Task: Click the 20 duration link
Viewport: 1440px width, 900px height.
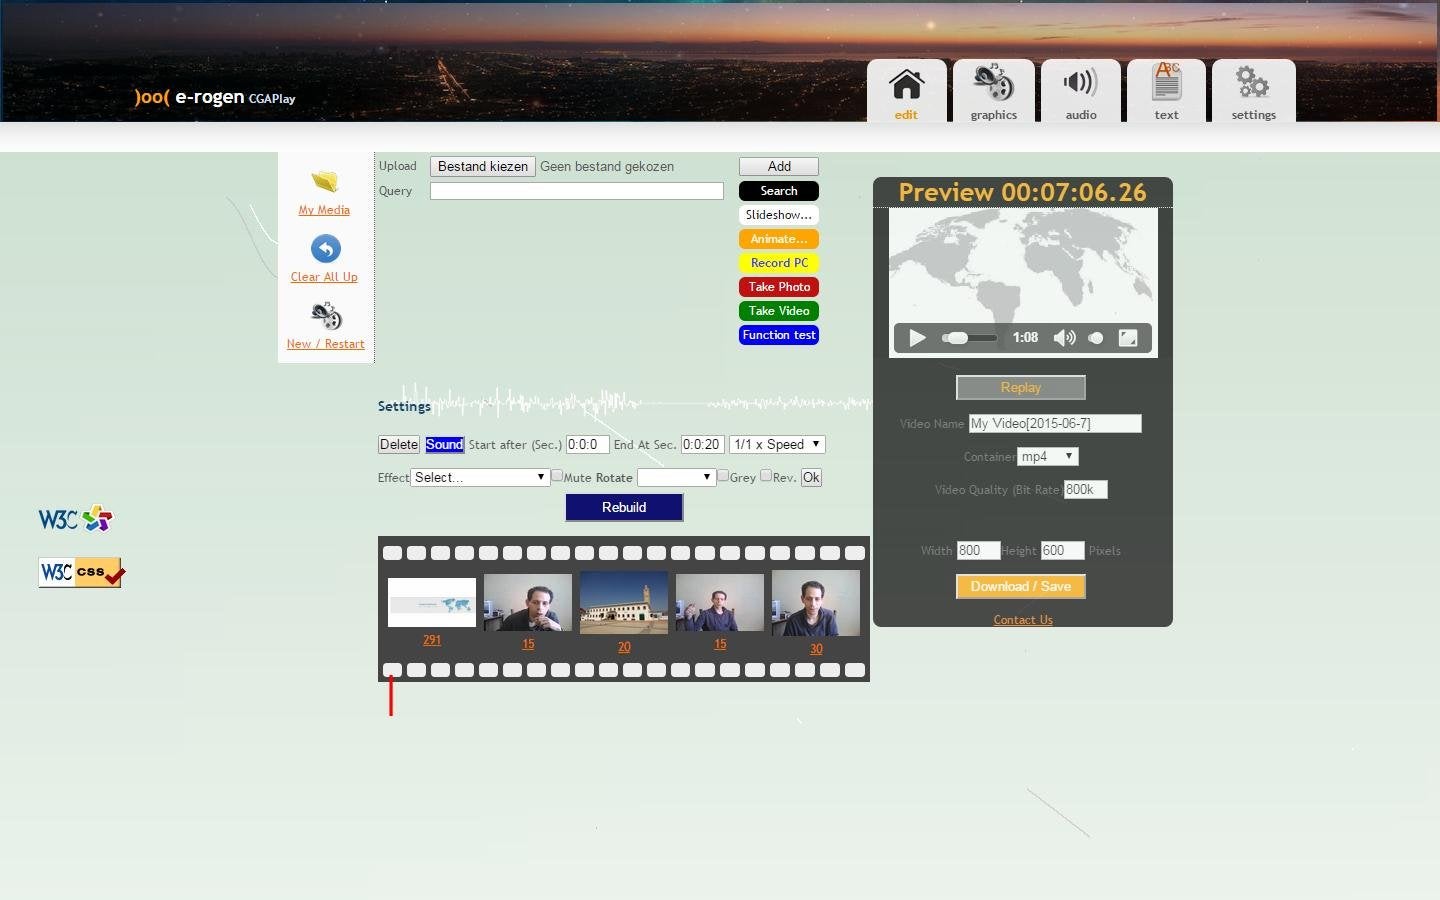Action: [624, 647]
